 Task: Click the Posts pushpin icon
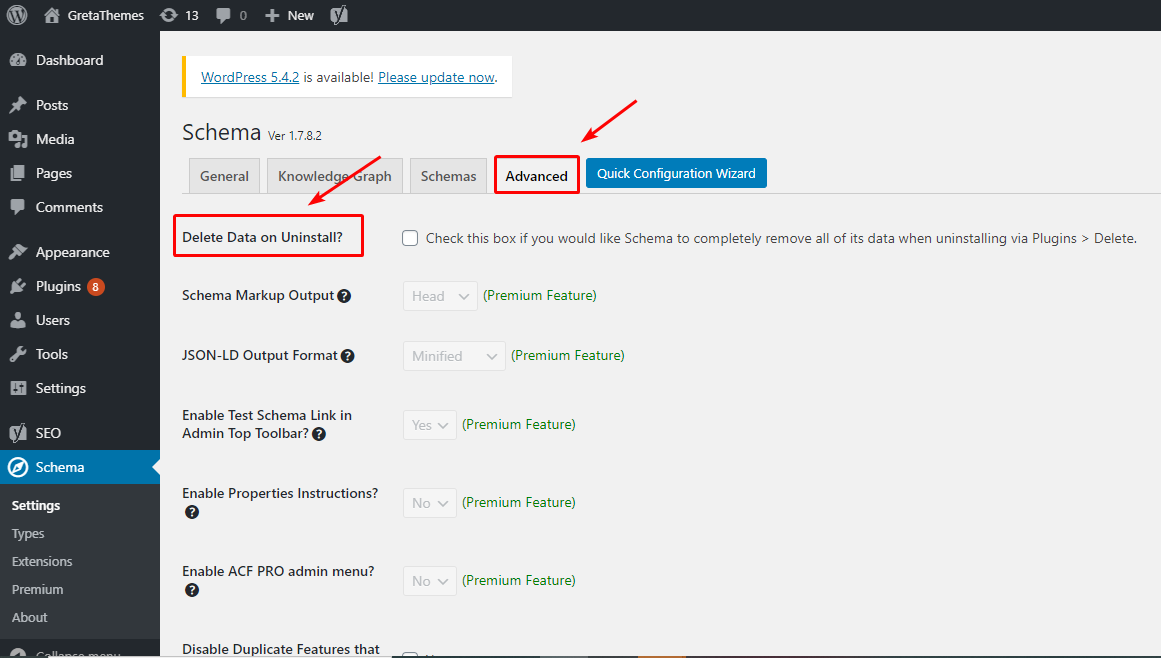point(18,105)
